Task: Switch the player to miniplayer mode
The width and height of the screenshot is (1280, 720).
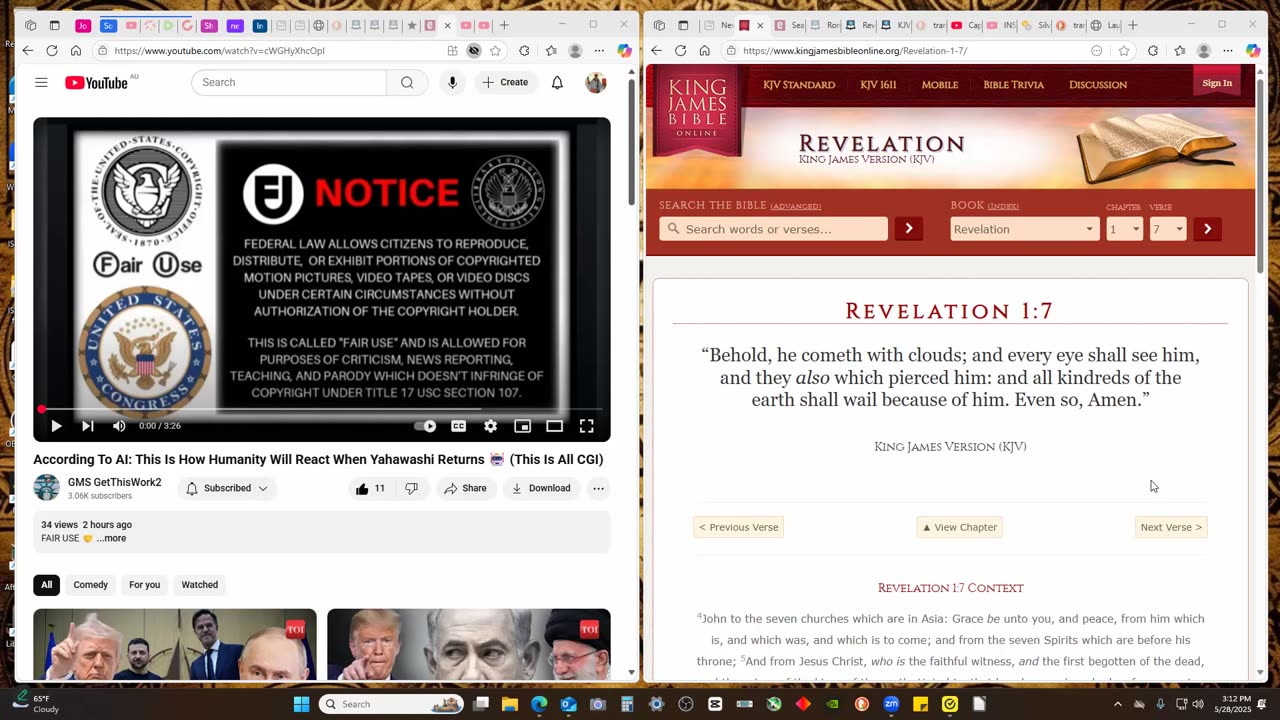Action: (x=522, y=426)
